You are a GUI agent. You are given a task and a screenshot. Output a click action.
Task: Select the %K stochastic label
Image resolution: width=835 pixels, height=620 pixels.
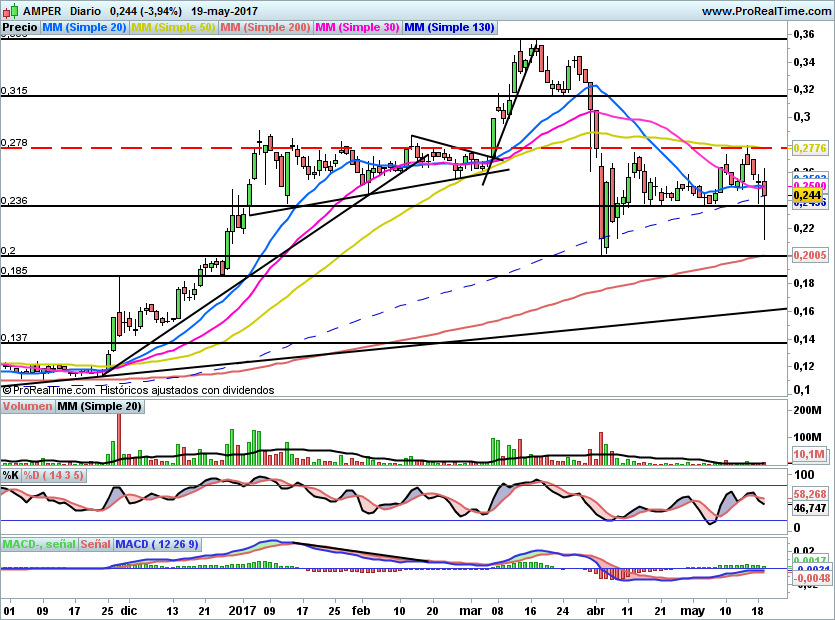click(11, 474)
